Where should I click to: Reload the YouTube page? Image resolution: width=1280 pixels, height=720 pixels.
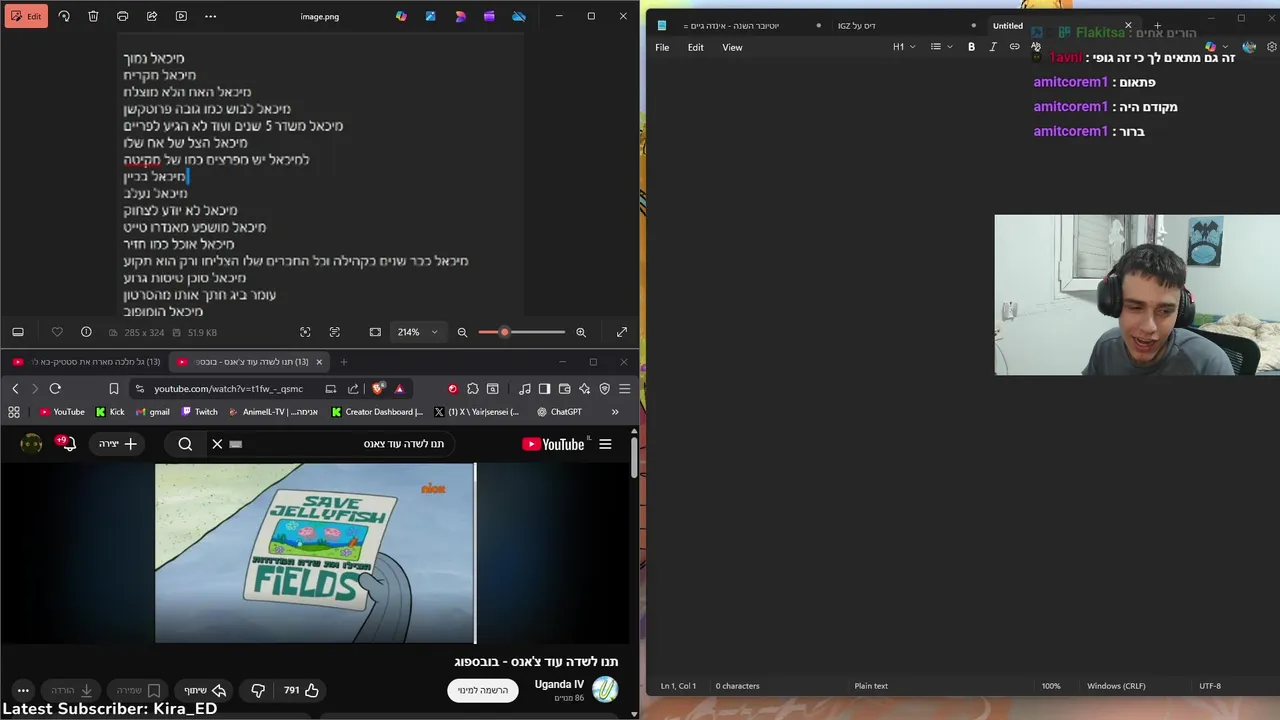[55, 389]
